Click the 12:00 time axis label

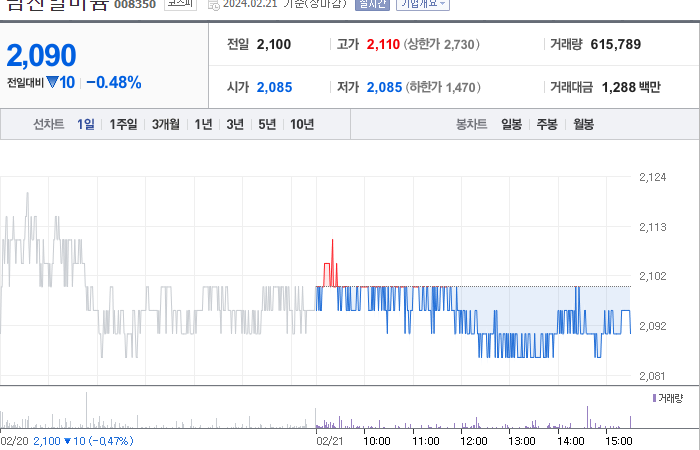[474, 441]
